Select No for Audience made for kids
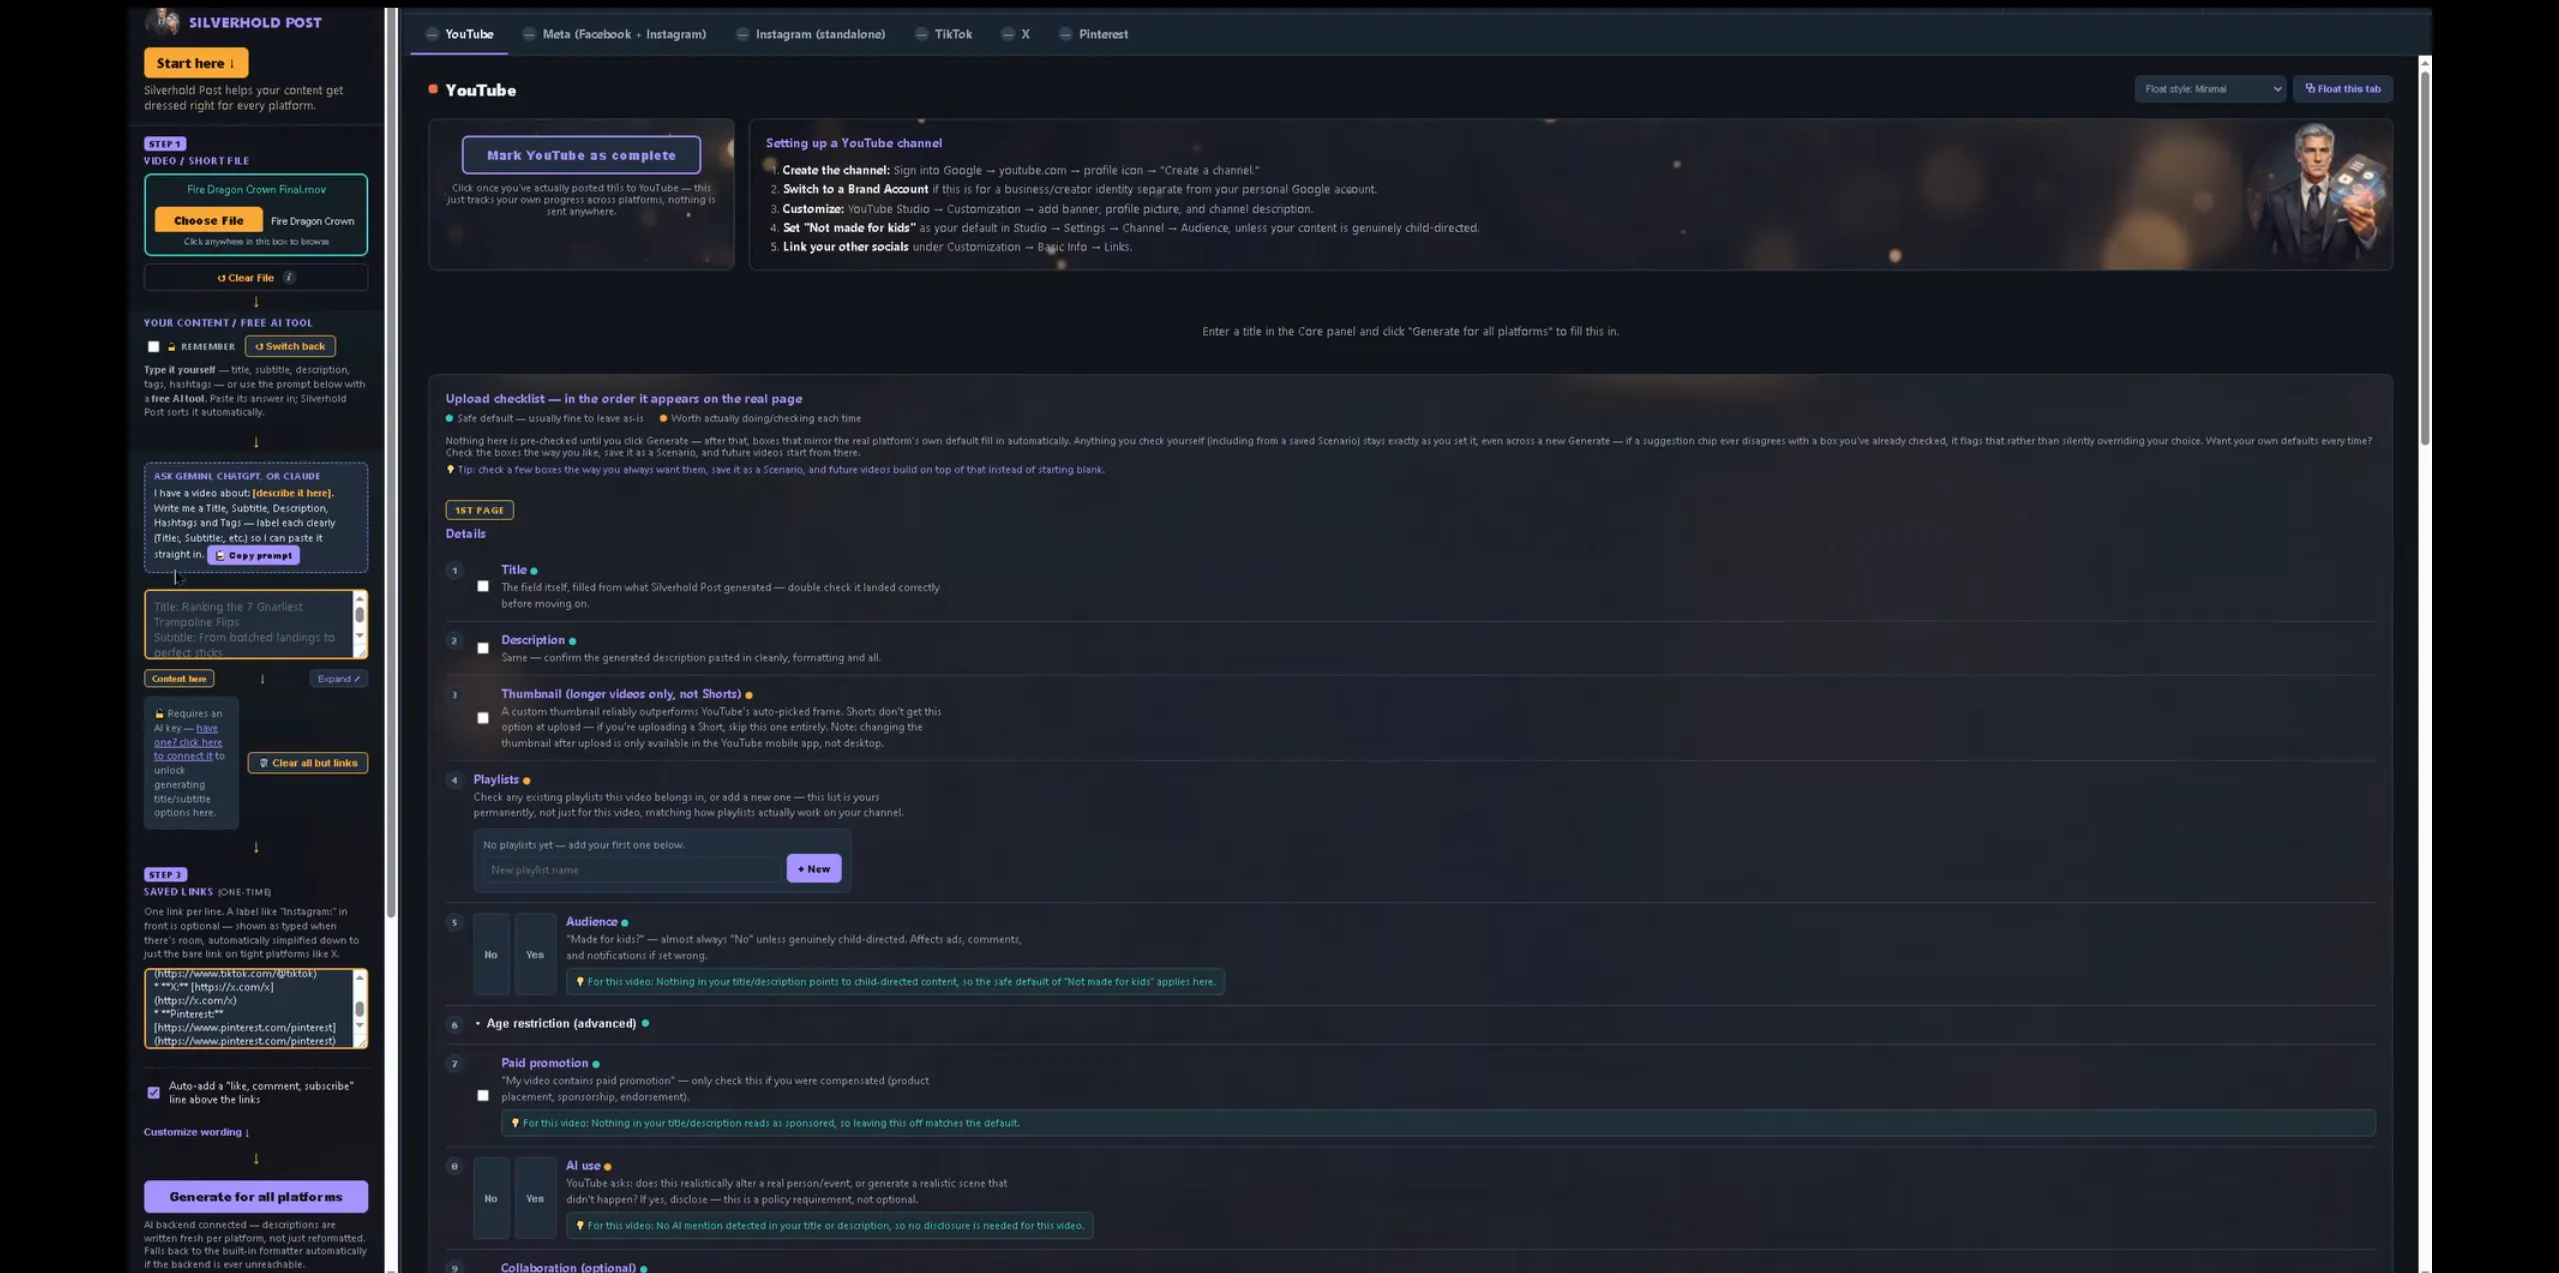This screenshot has height=1273, width=2559. (x=491, y=954)
